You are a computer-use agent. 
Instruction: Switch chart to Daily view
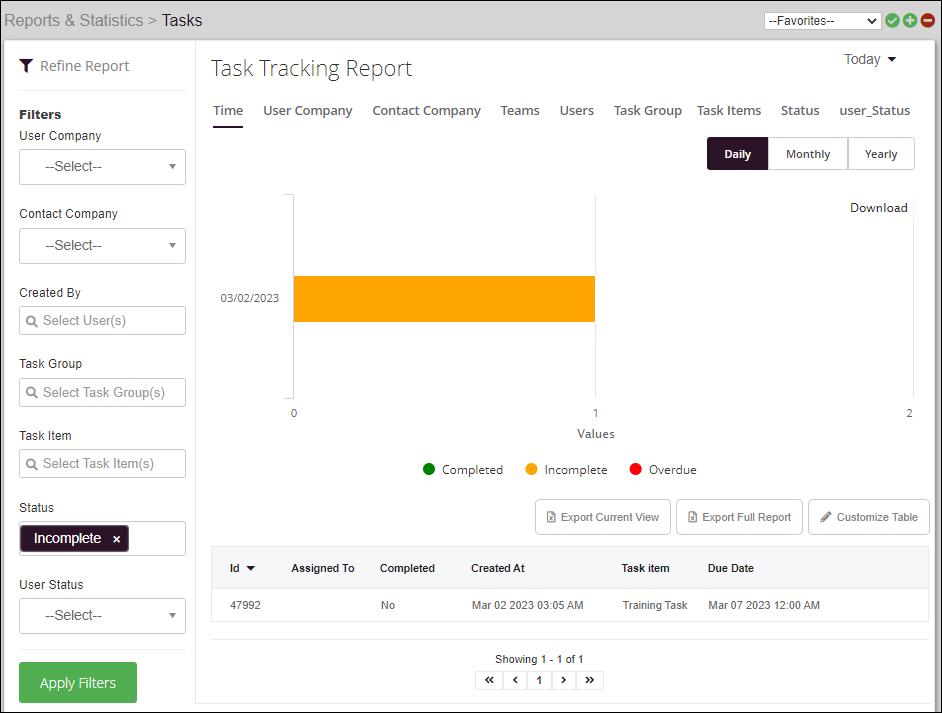[737, 154]
